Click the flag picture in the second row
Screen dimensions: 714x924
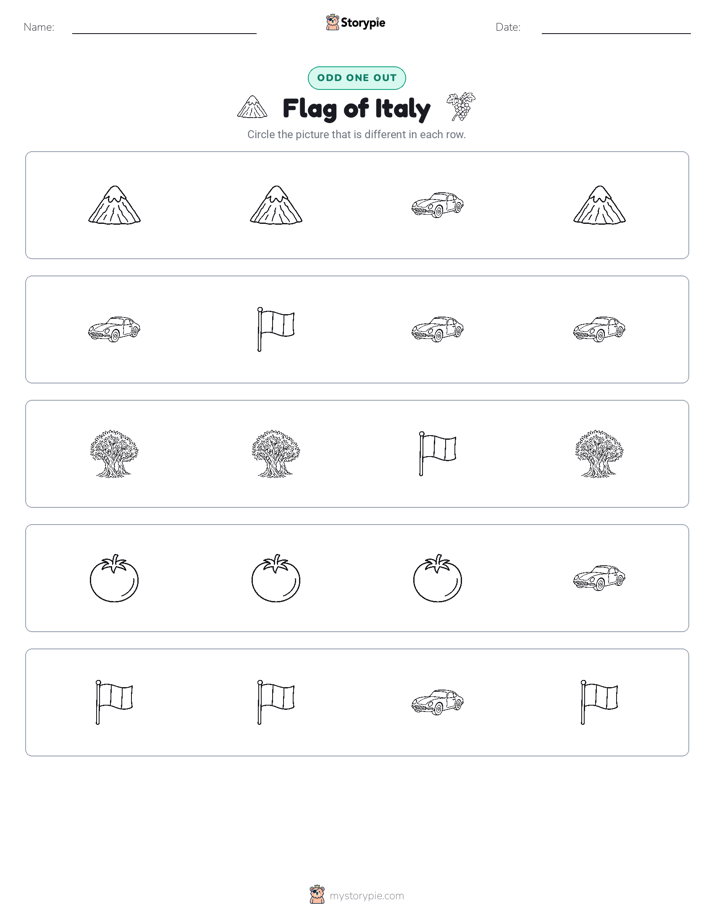(x=276, y=329)
